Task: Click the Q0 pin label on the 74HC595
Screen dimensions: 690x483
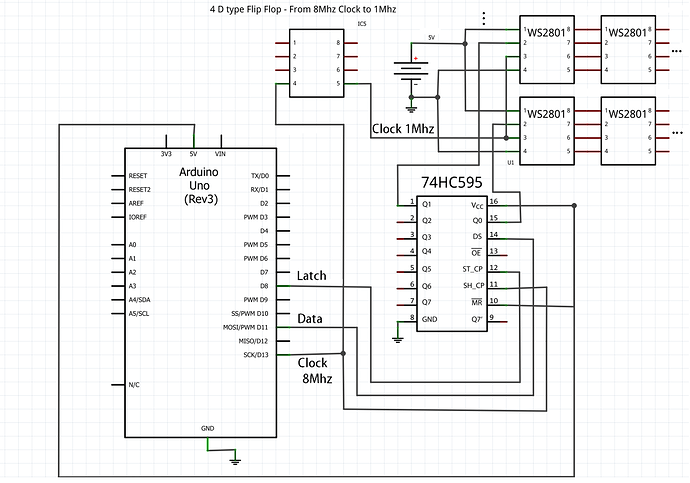Action: pos(477,220)
